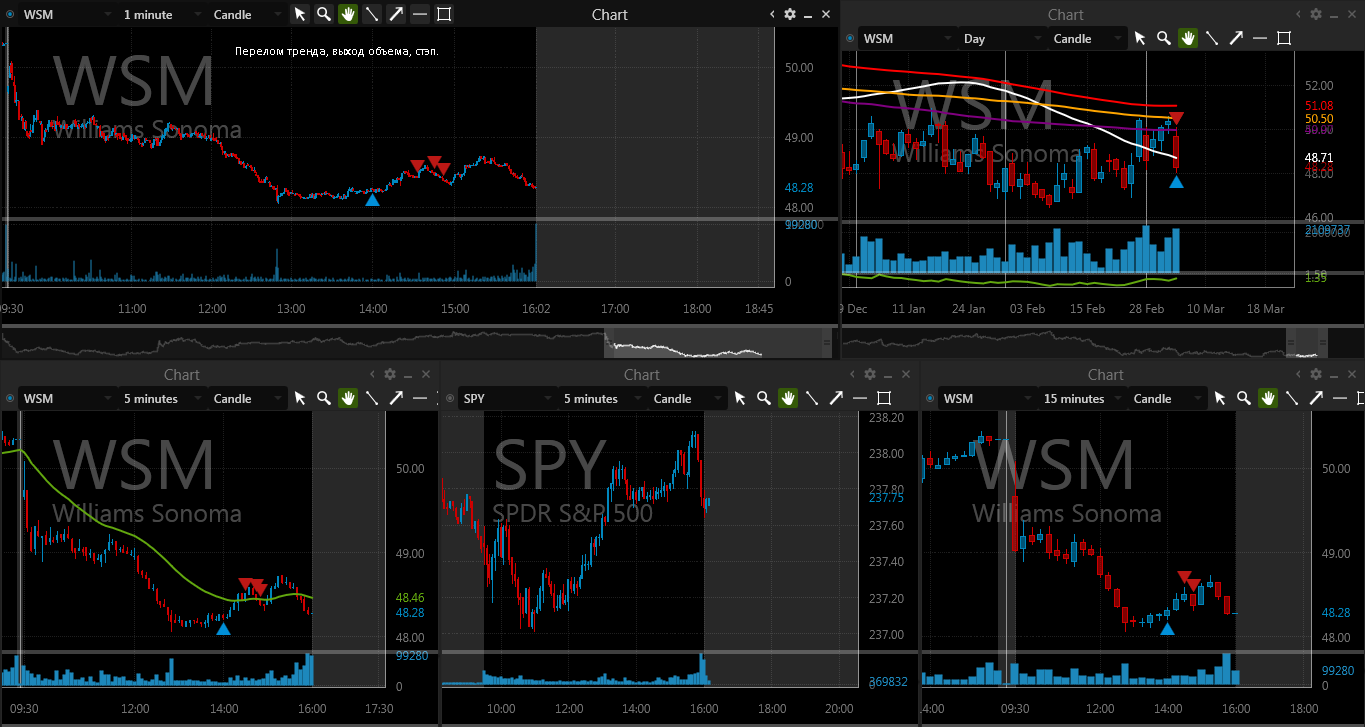Click back chevron in WSM Day chart header
Image resolution: width=1365 pixels, height=727 pixels.
(x=1299, y=14)
